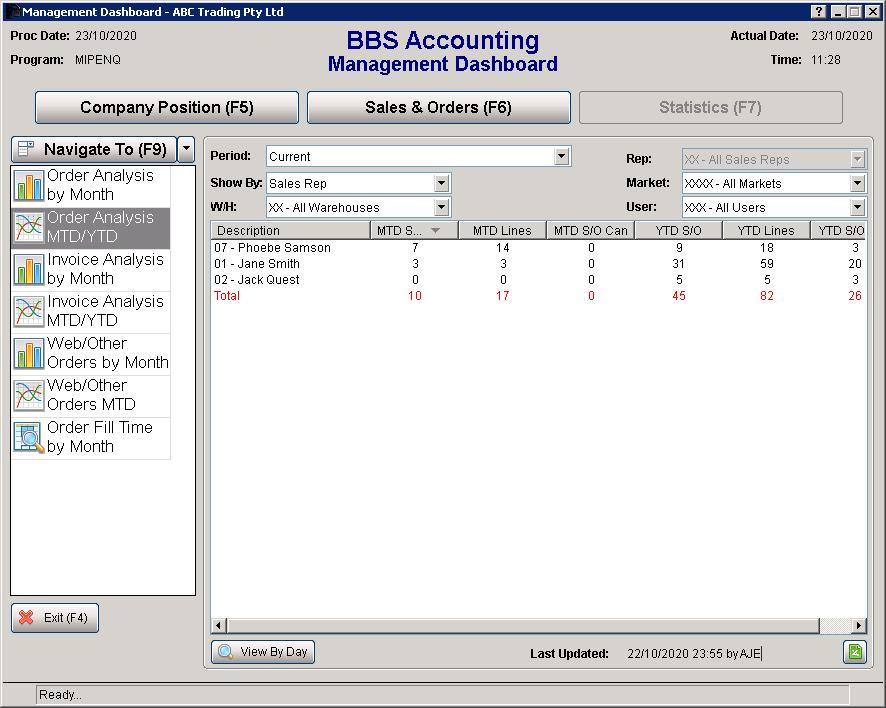Select Order Fill Time by Month icon
The height and width of the screenshot is (708, 886).
[x=29, y=438]
